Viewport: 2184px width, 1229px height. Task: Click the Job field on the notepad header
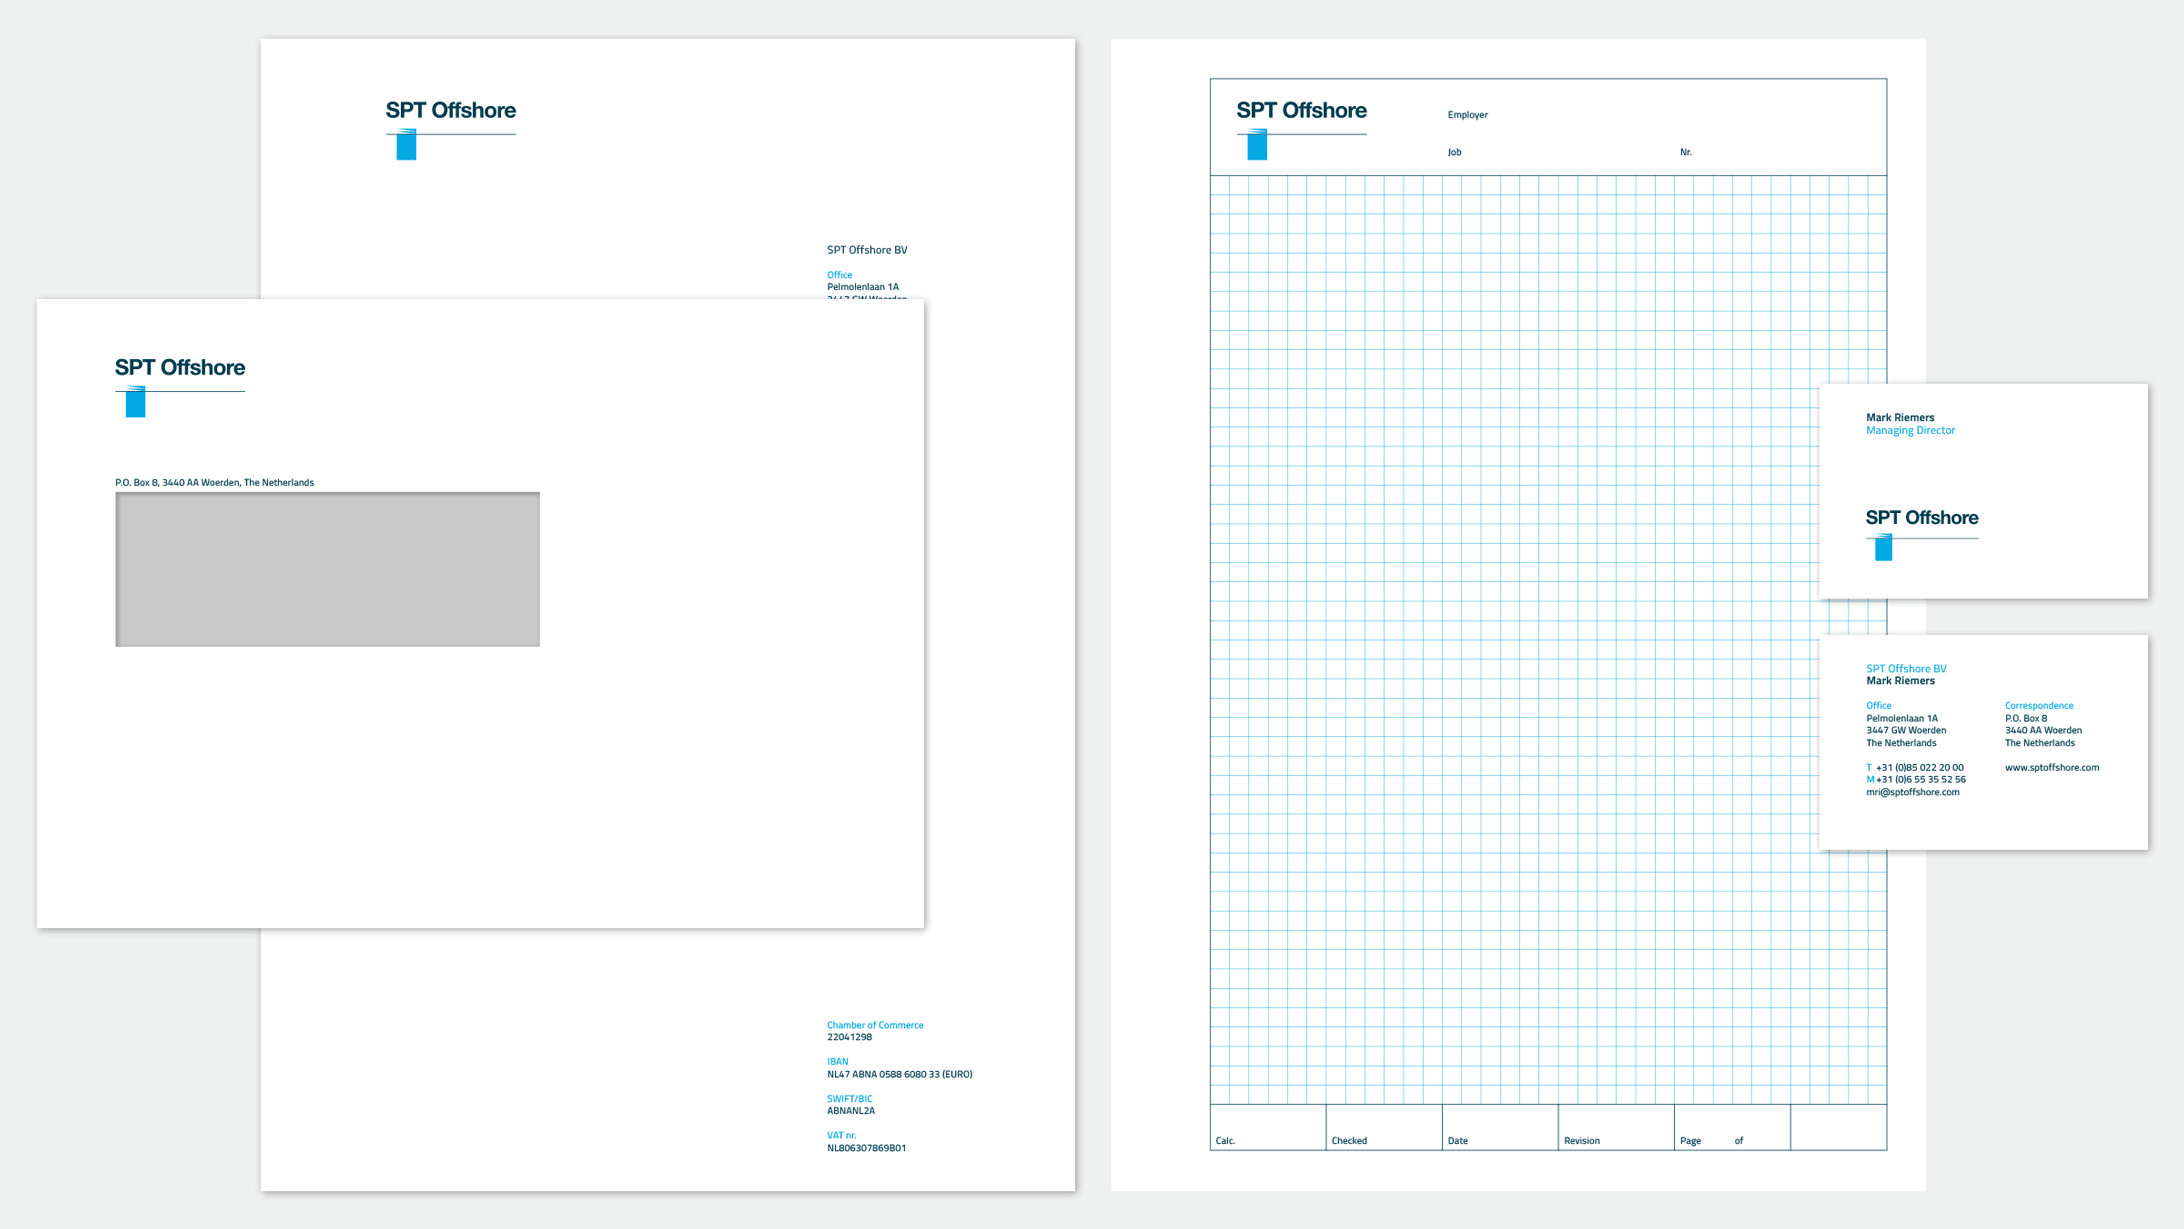tap(1454, 152)
